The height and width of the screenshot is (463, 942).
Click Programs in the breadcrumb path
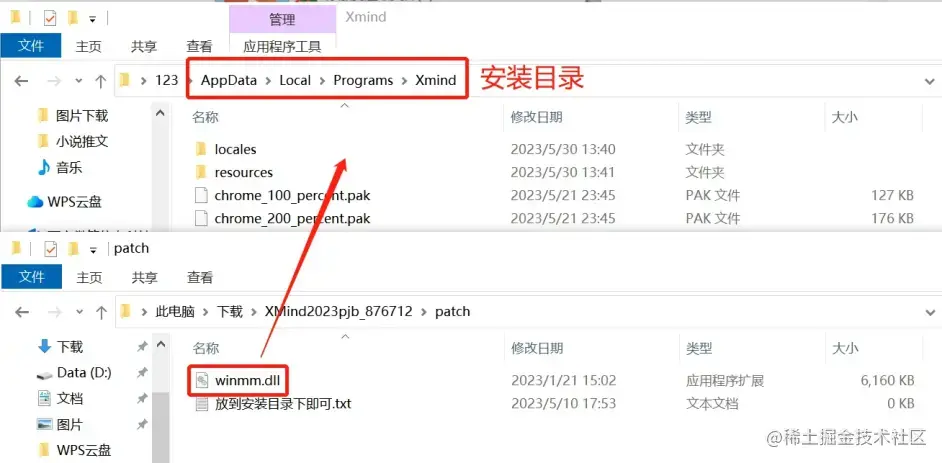pyautogui.click(x=363, y=80)
